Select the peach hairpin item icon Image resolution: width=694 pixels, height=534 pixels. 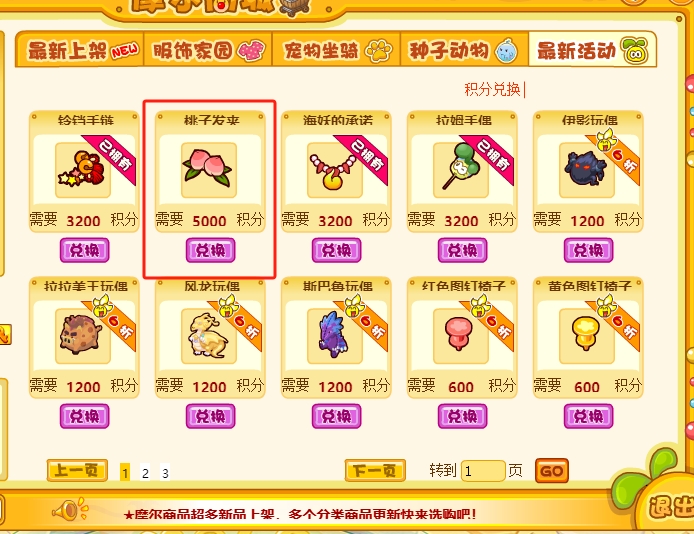click(208, 170)
